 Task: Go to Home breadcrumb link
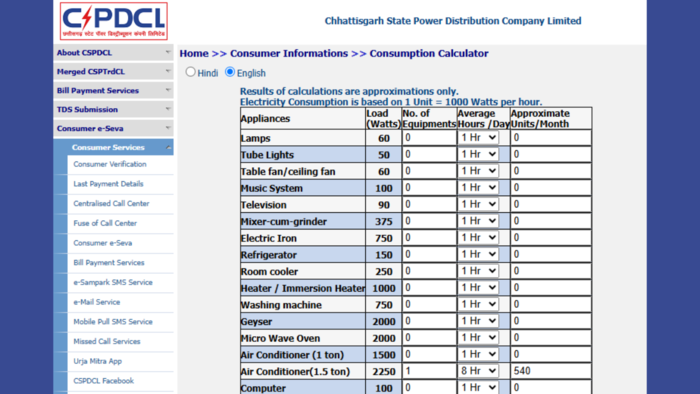click(x=194, y=54)
